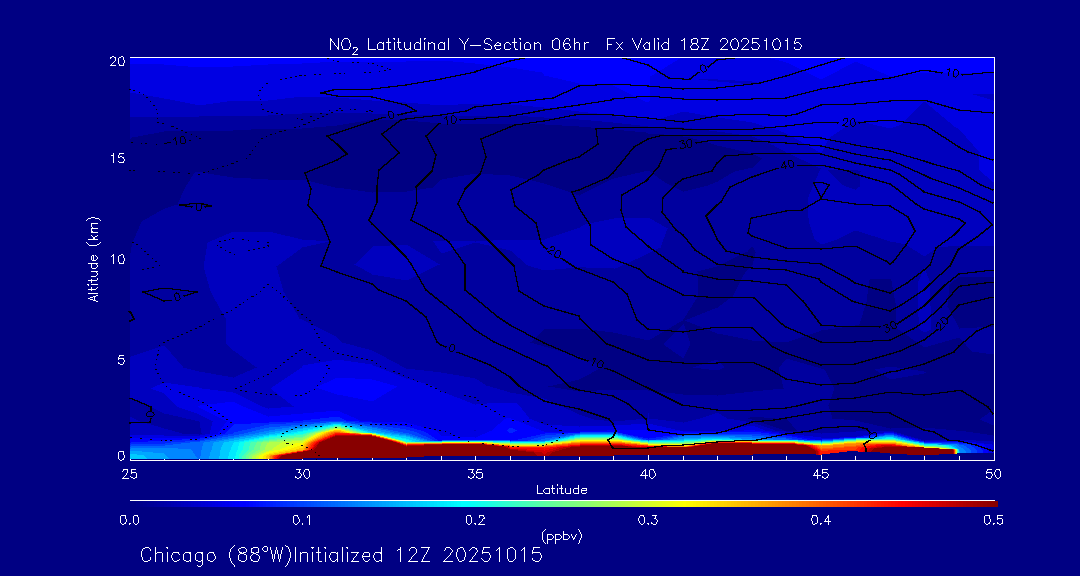Image resolution: width=1080 pixels, height=576 pixels.
Task: Click the latitude tick label 30
Action: (x=302, y=474)
